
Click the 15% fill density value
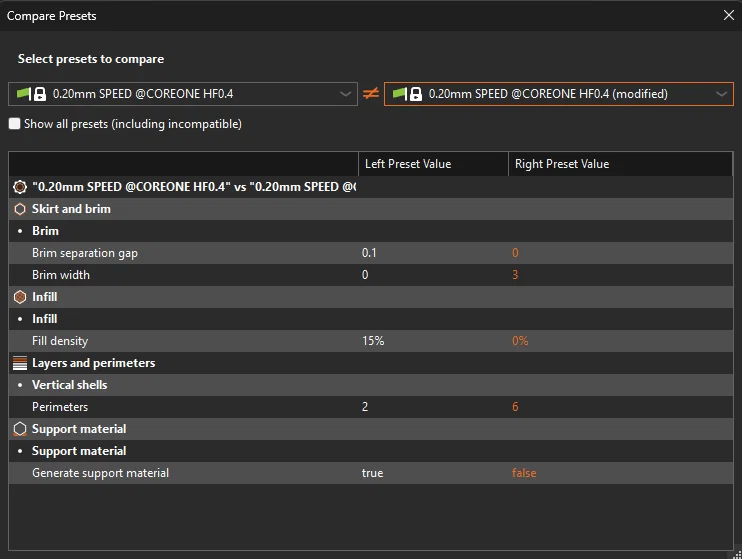pyautogui.click(x=373, y=341)
